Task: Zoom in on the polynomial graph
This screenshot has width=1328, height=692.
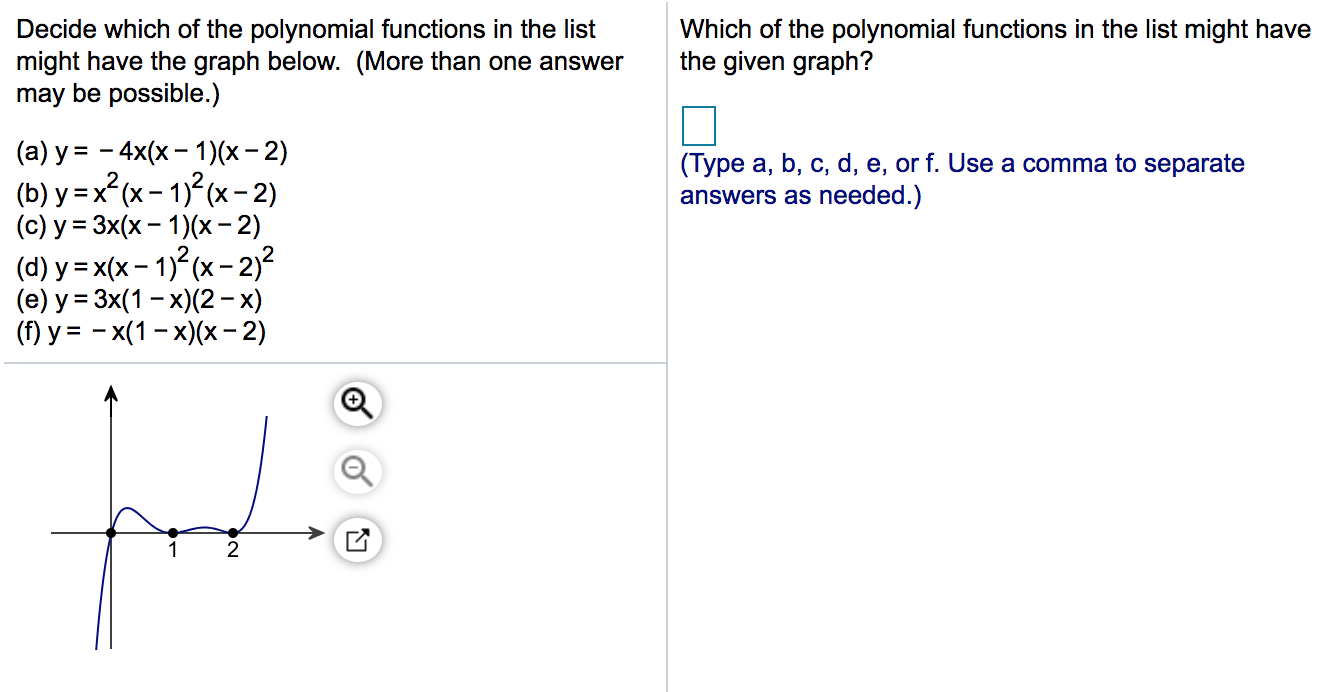Action: tap(356, 404)
